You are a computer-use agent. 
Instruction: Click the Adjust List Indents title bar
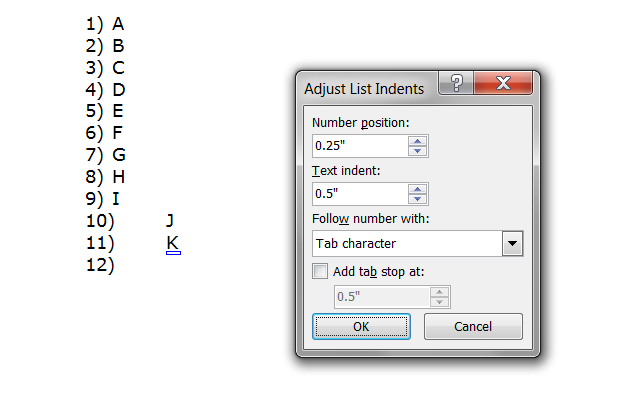[364, 89]
